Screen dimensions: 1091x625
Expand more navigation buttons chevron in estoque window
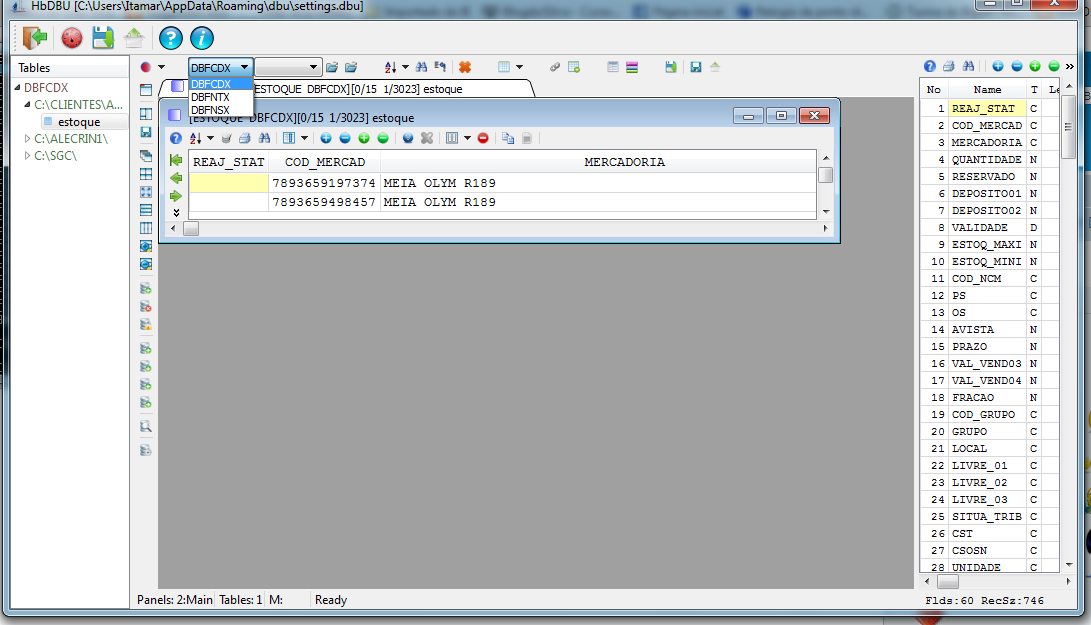[x=176, y=212]
